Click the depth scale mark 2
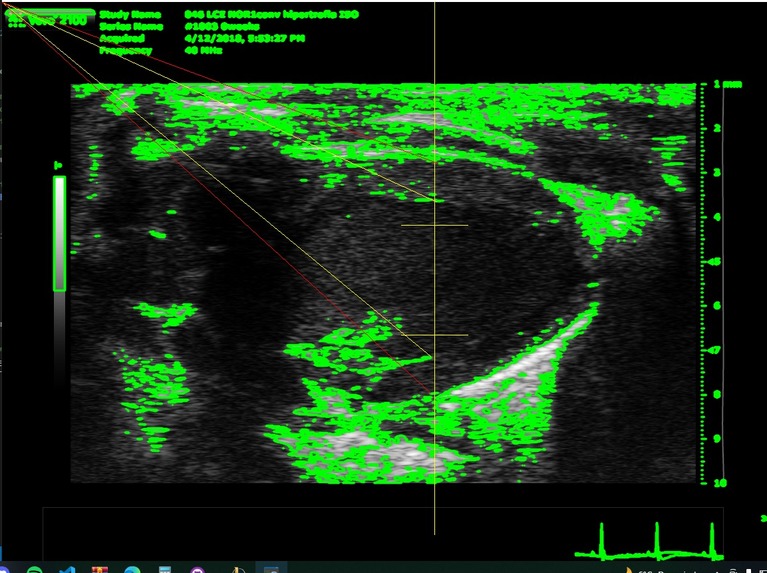 pos(717,128)
